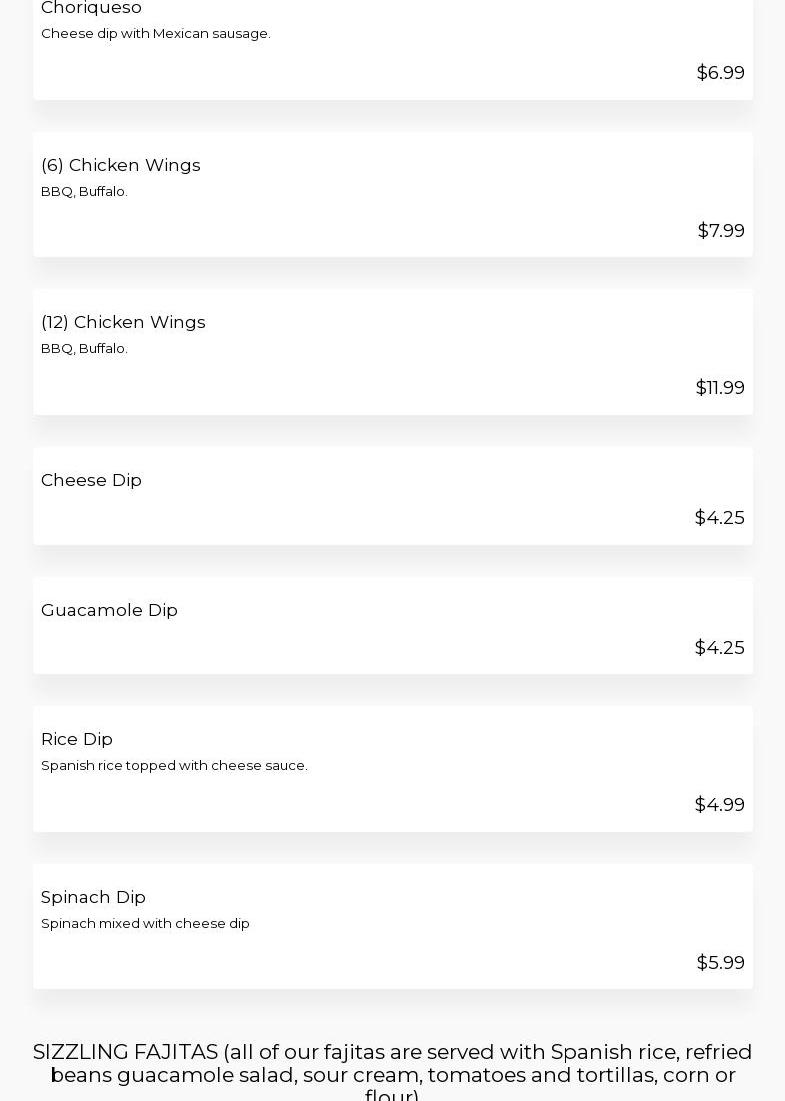Viewport: 785px width, 1101px height.
Task: Click the $7.99 price for six wings
Action: 720,231
